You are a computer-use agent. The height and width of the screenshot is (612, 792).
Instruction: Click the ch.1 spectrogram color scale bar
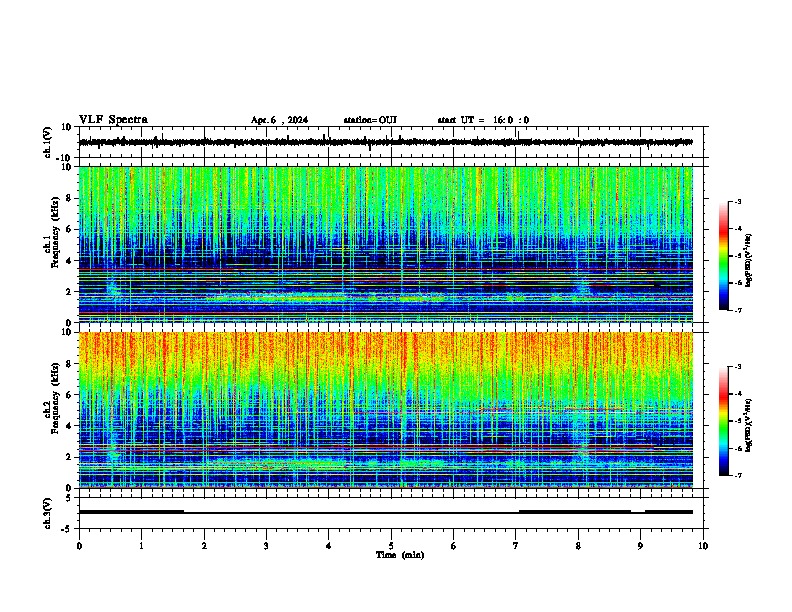tap(724, 256)
